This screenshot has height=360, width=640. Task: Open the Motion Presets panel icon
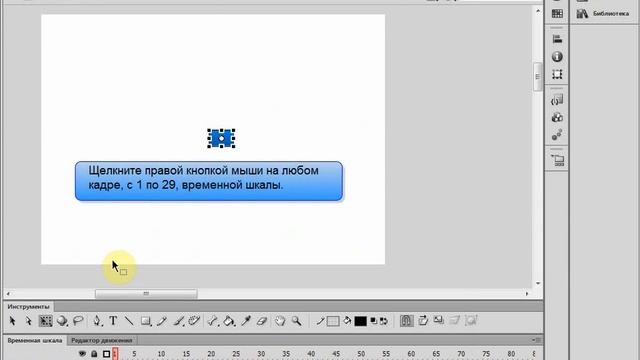click(557, 135)
